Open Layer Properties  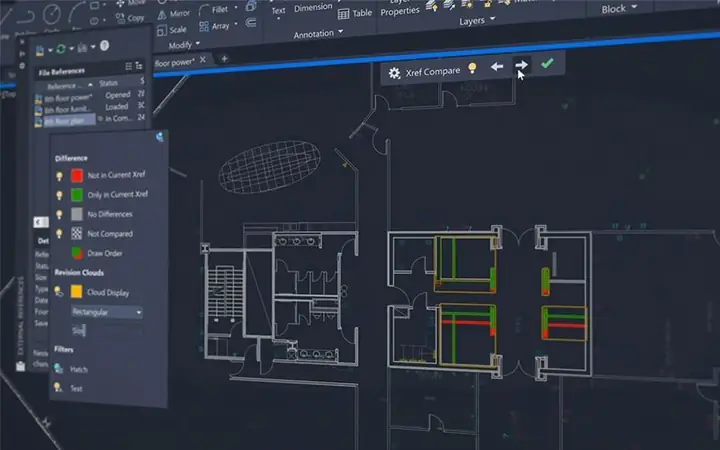(400, 9)
